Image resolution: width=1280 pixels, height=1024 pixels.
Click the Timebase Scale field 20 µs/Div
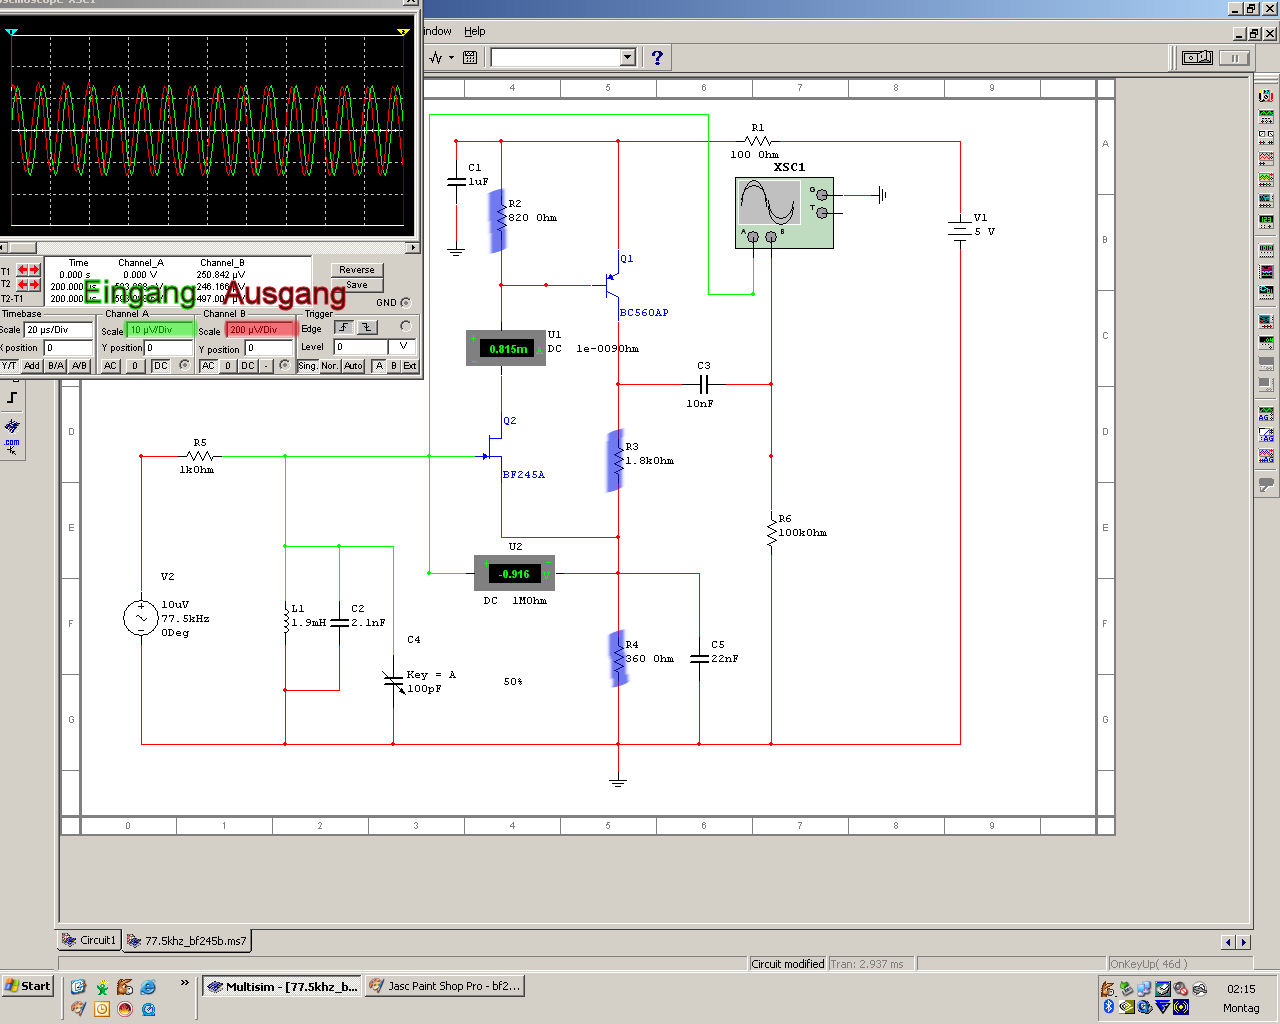[58, 329]
